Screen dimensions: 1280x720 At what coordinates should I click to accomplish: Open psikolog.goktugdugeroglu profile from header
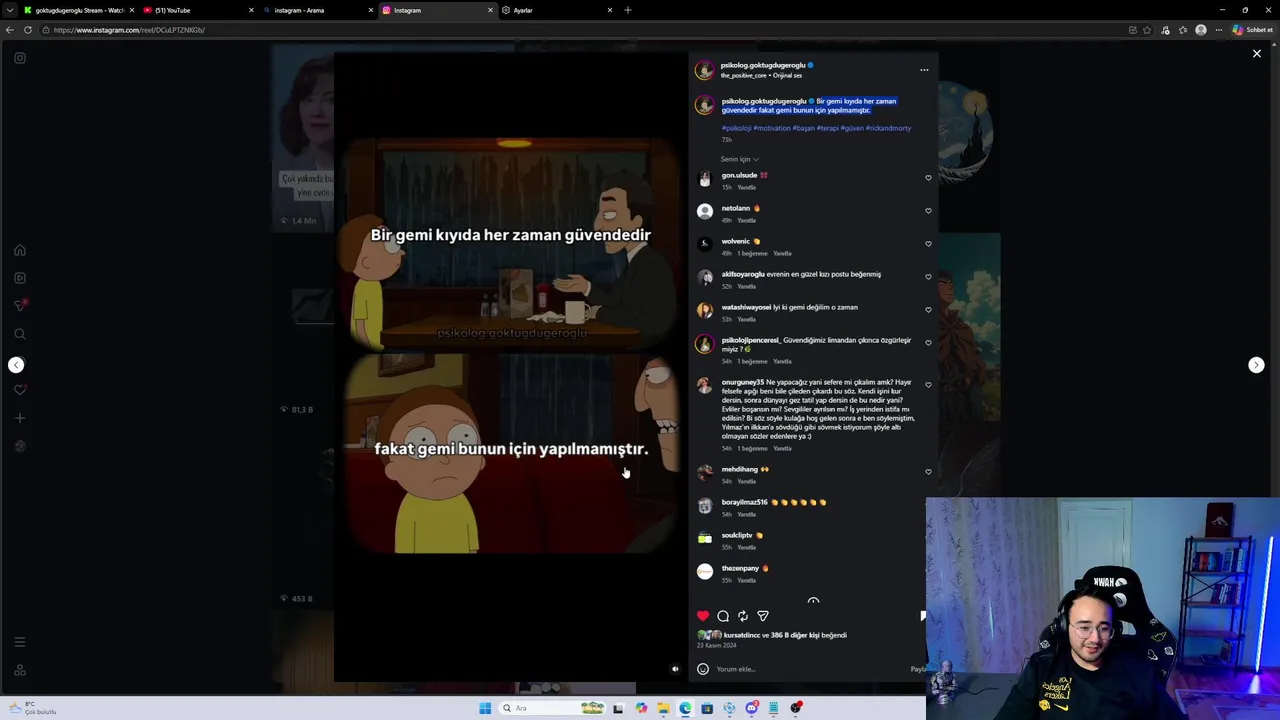[x=763, y=65]
